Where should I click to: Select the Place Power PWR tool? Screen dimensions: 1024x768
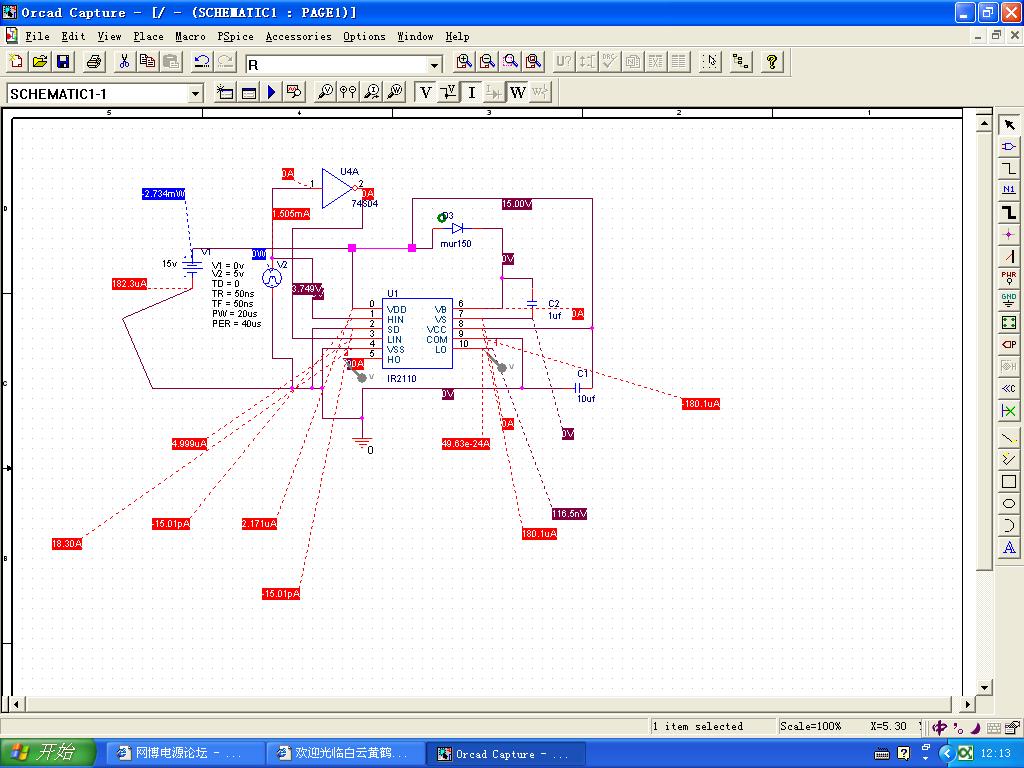coord(1009,278)
